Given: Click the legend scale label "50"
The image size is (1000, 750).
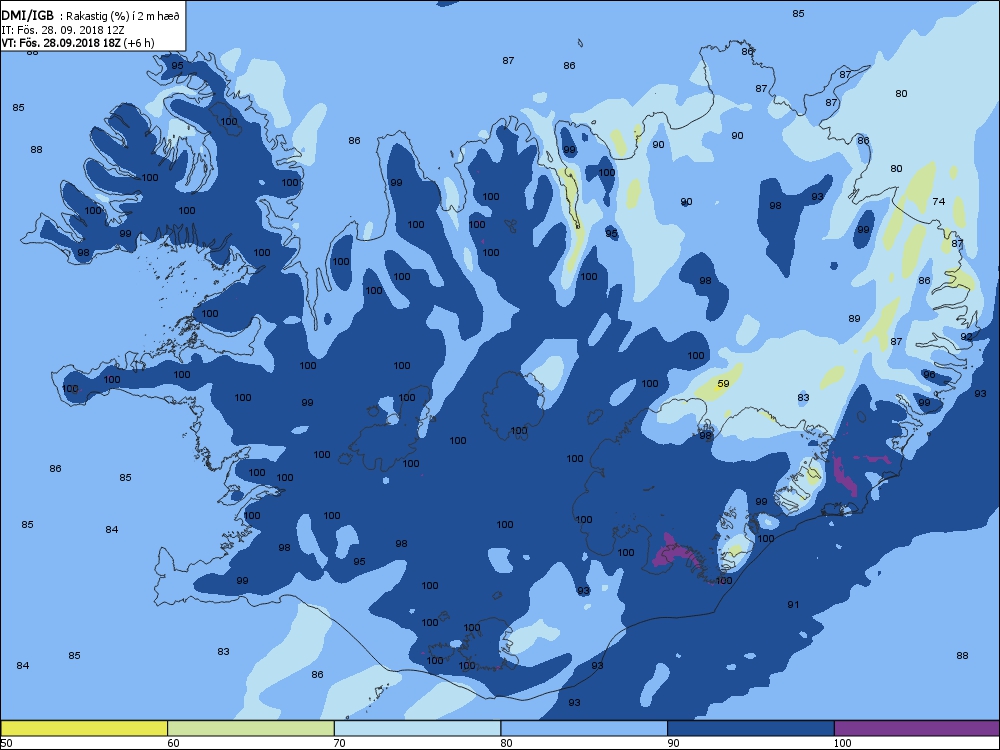Looking at the screenshot, I should 6,743.
